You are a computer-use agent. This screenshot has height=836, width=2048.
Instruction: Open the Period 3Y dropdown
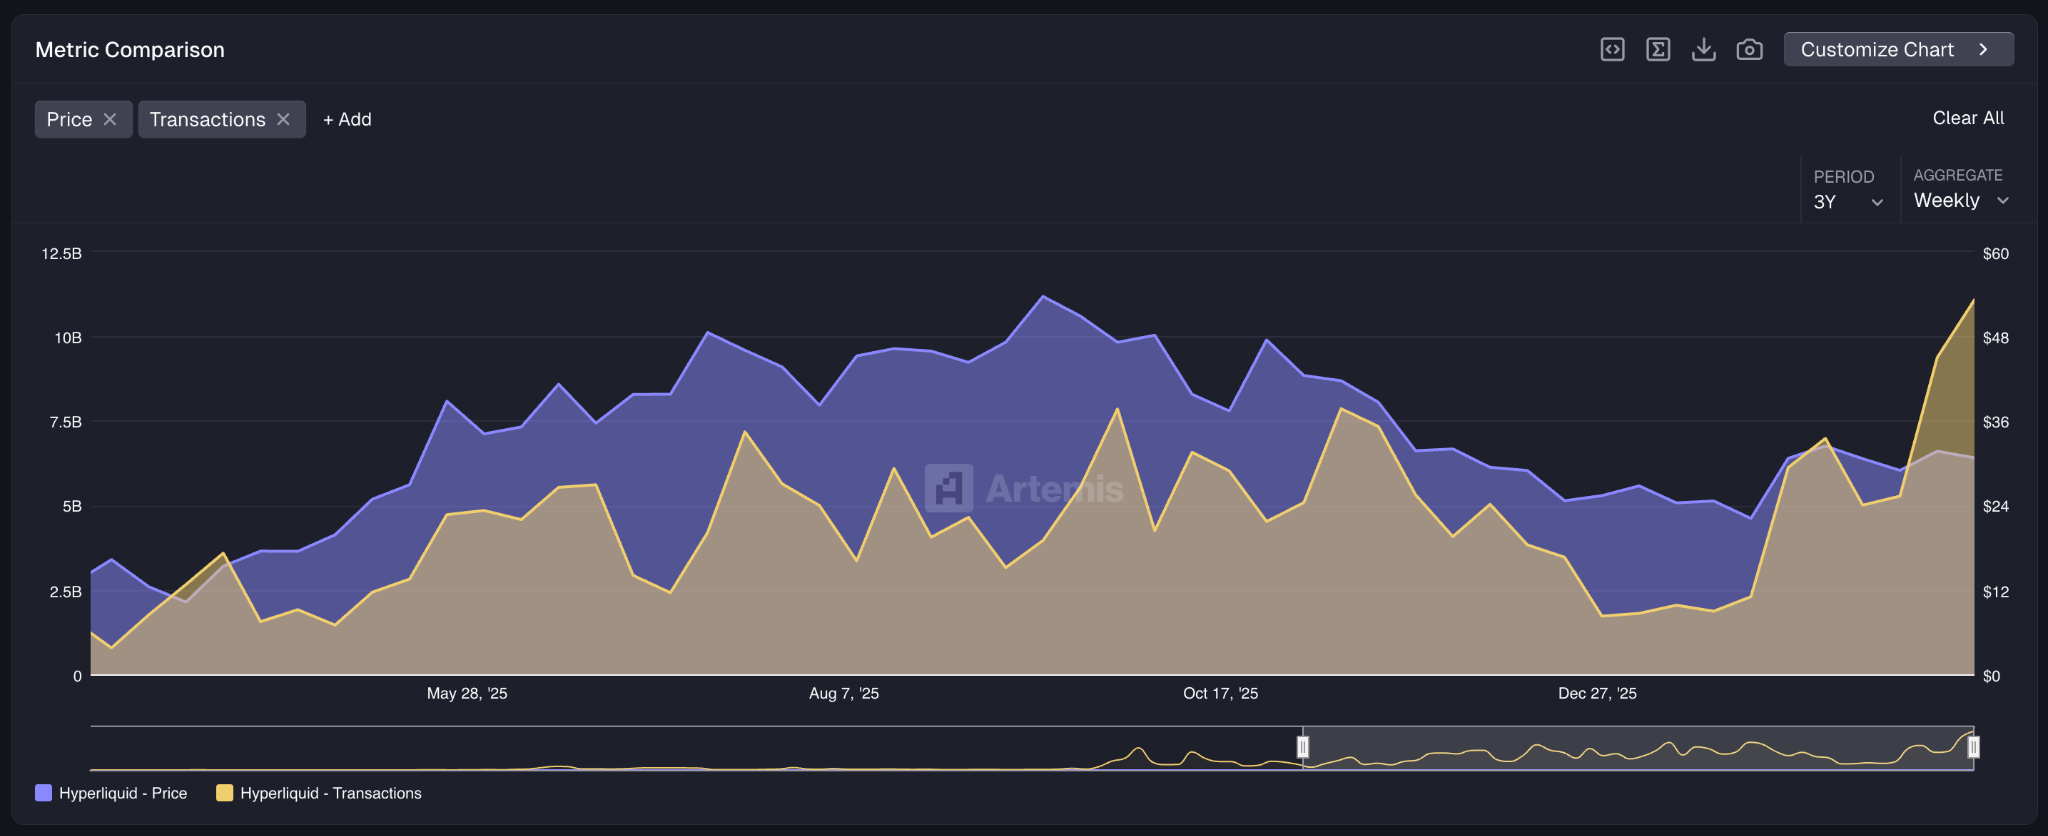coord(1848,201)
